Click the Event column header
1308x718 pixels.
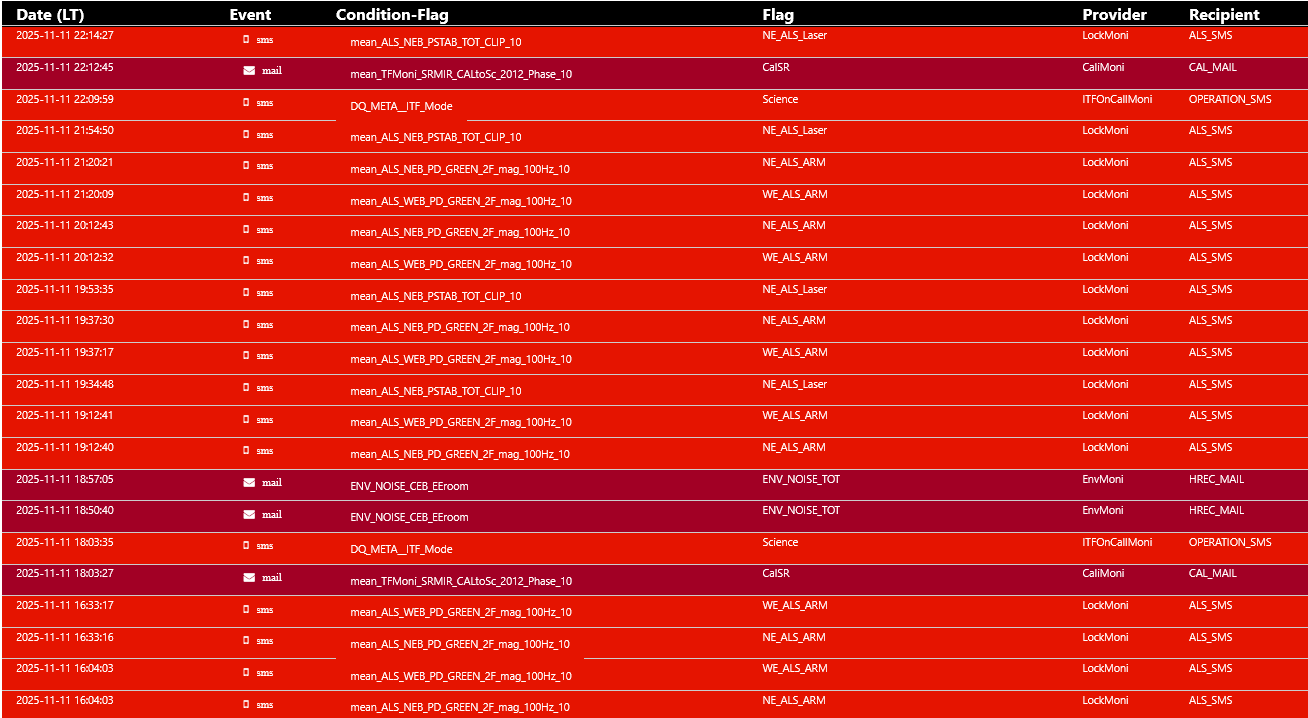point(250,15)
